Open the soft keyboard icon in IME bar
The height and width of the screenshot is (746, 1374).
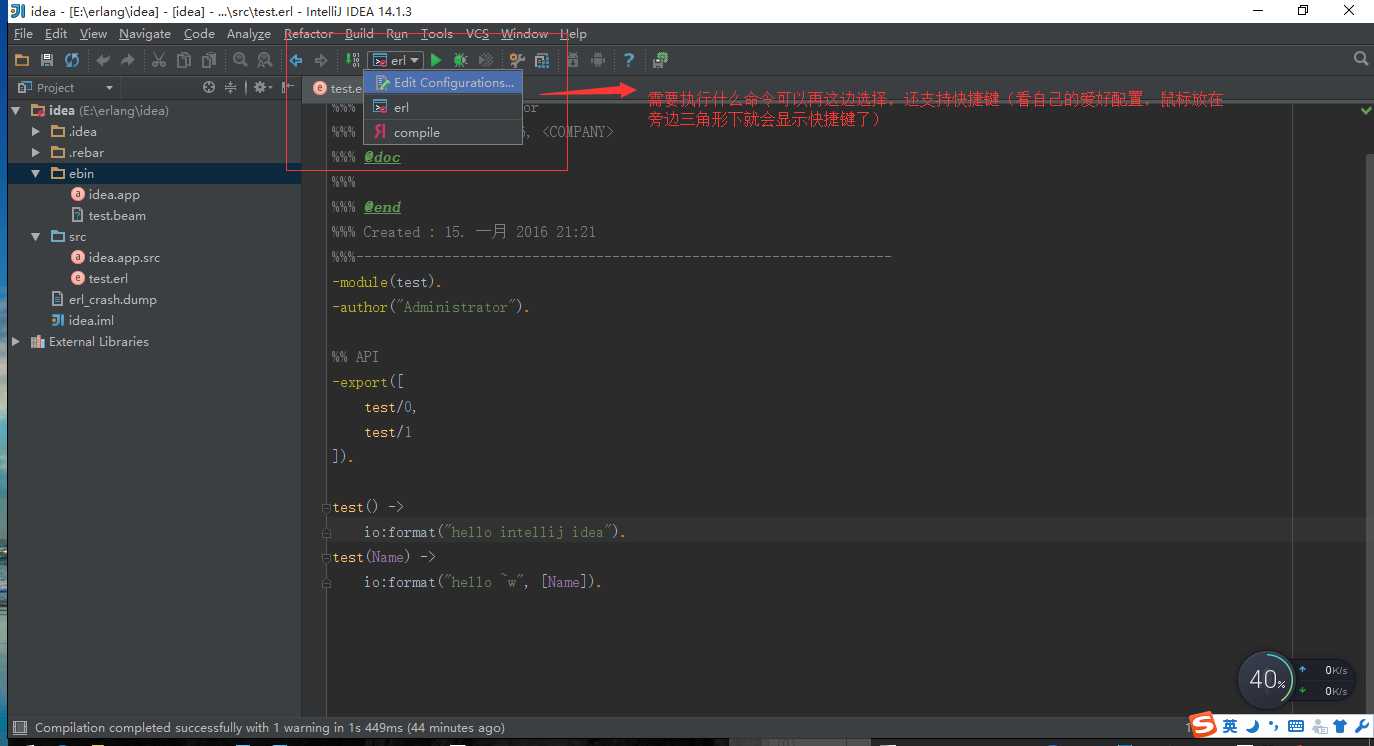[x=1296, y=726]
